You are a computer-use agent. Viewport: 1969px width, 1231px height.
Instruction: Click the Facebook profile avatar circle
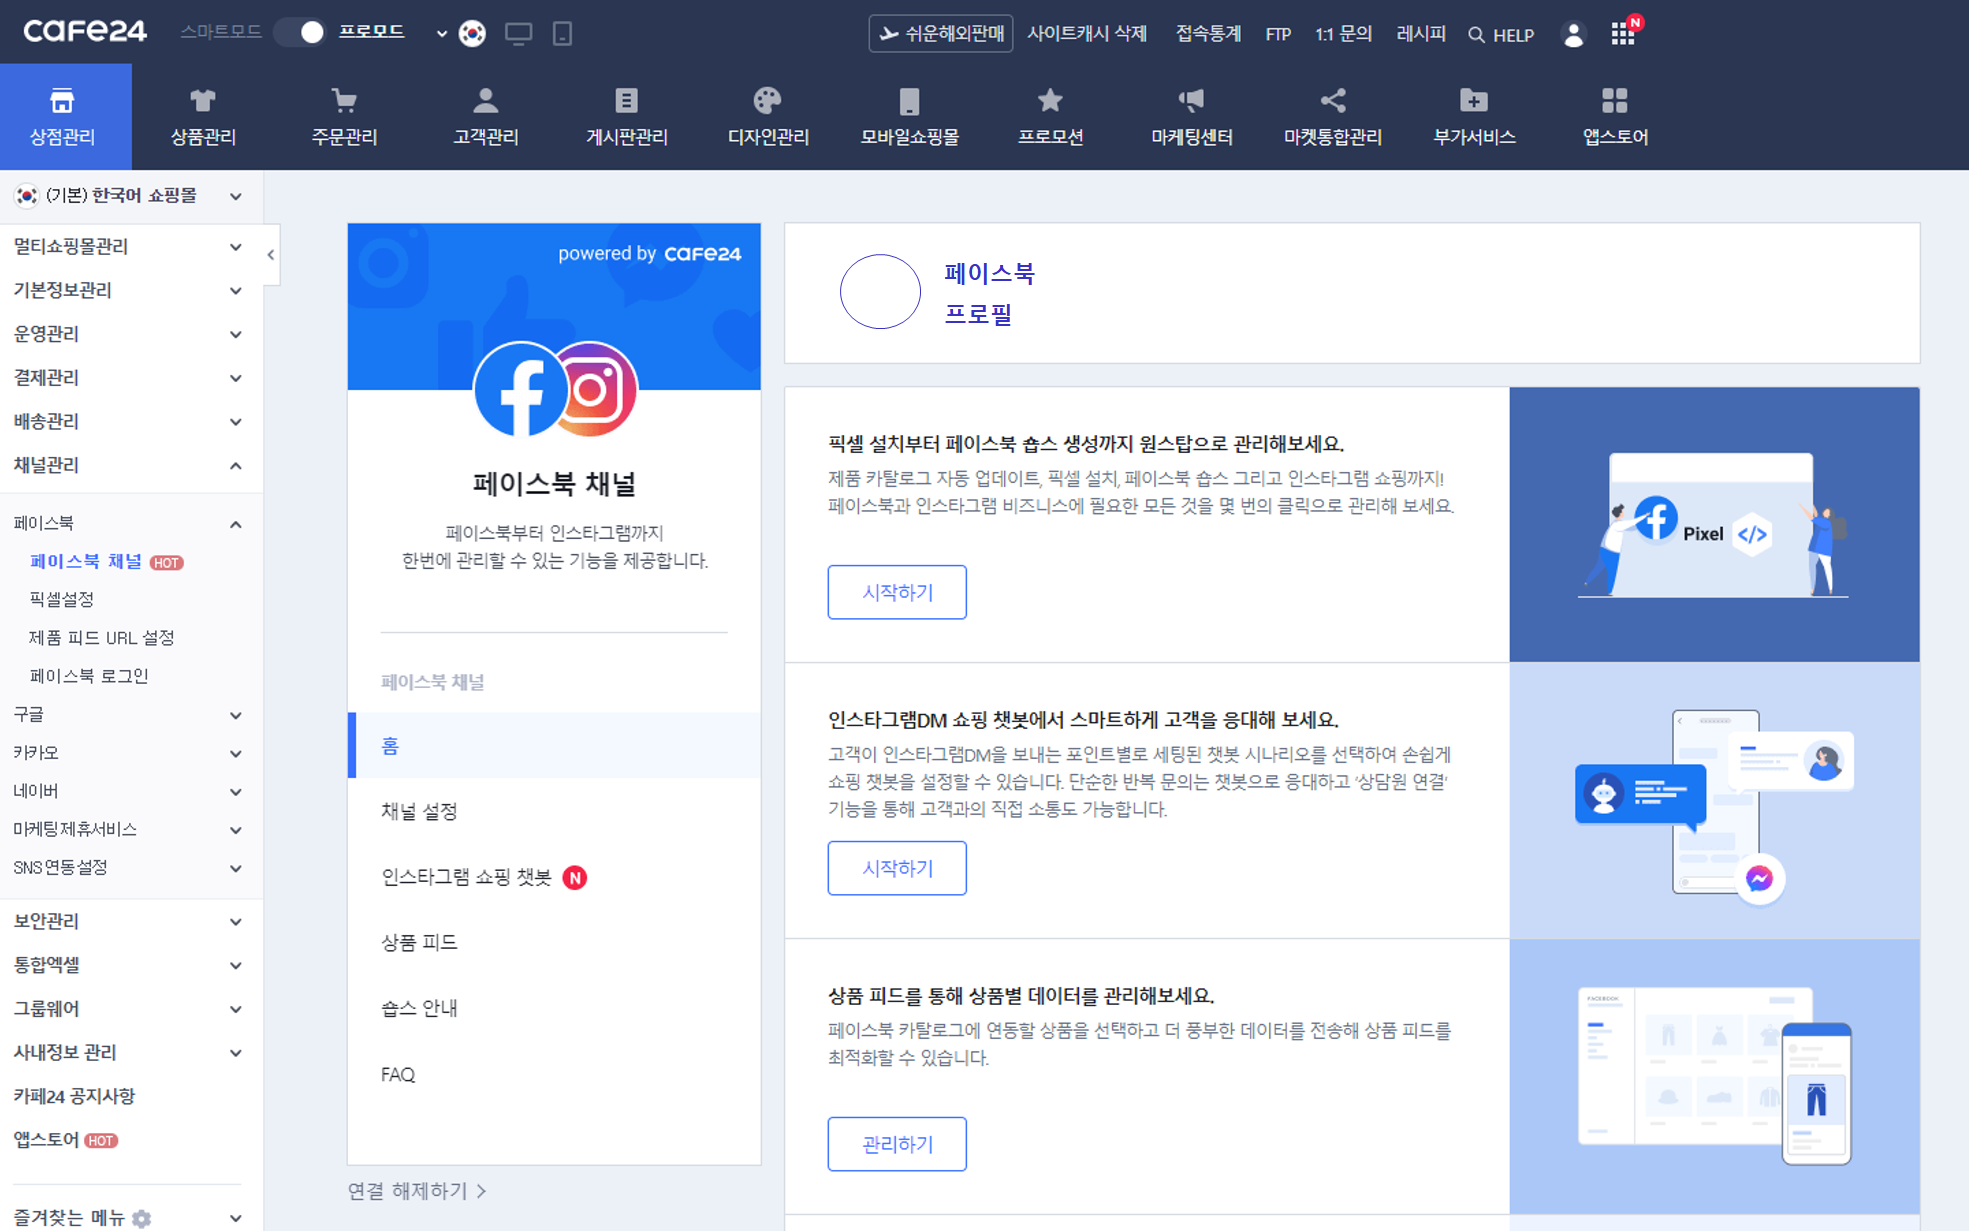880,291
